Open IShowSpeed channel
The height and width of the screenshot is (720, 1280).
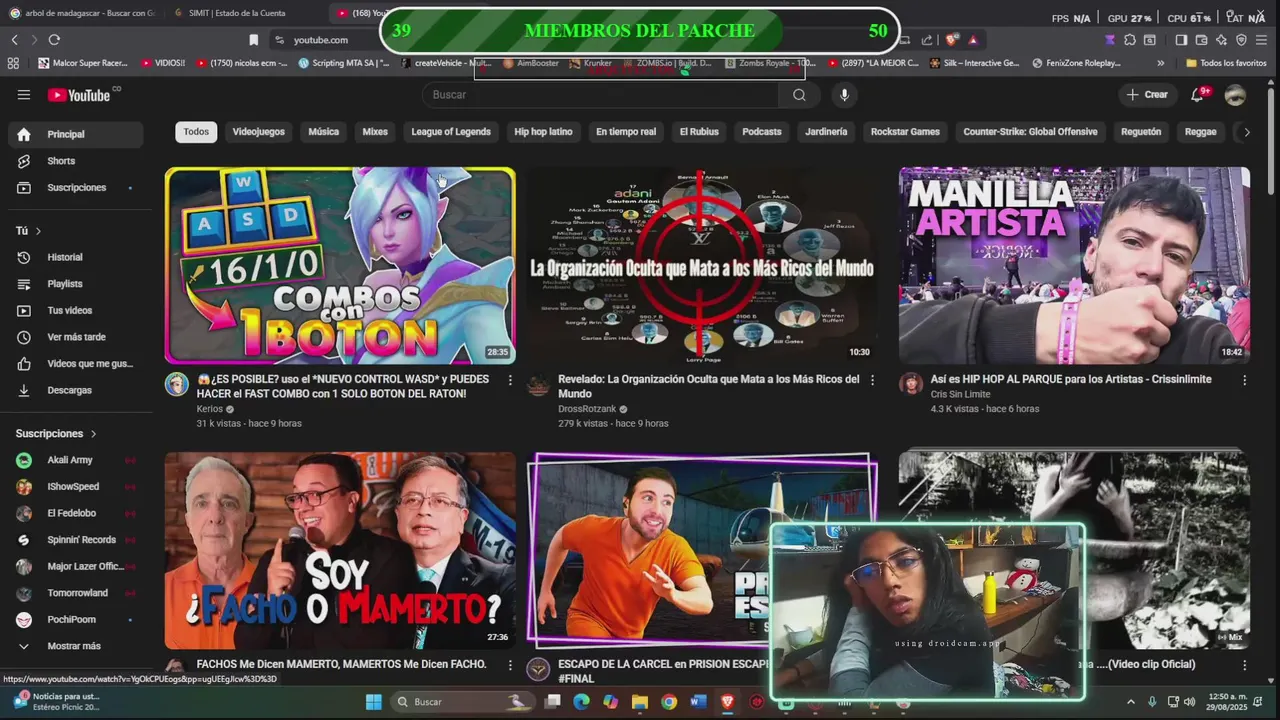click(x=75, y=487)
